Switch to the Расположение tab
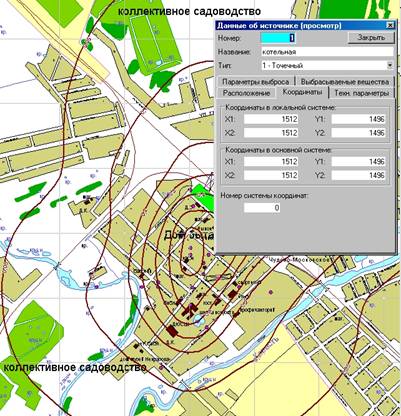The height and width of the screenshot is (416, 401). tap(246, 93)
